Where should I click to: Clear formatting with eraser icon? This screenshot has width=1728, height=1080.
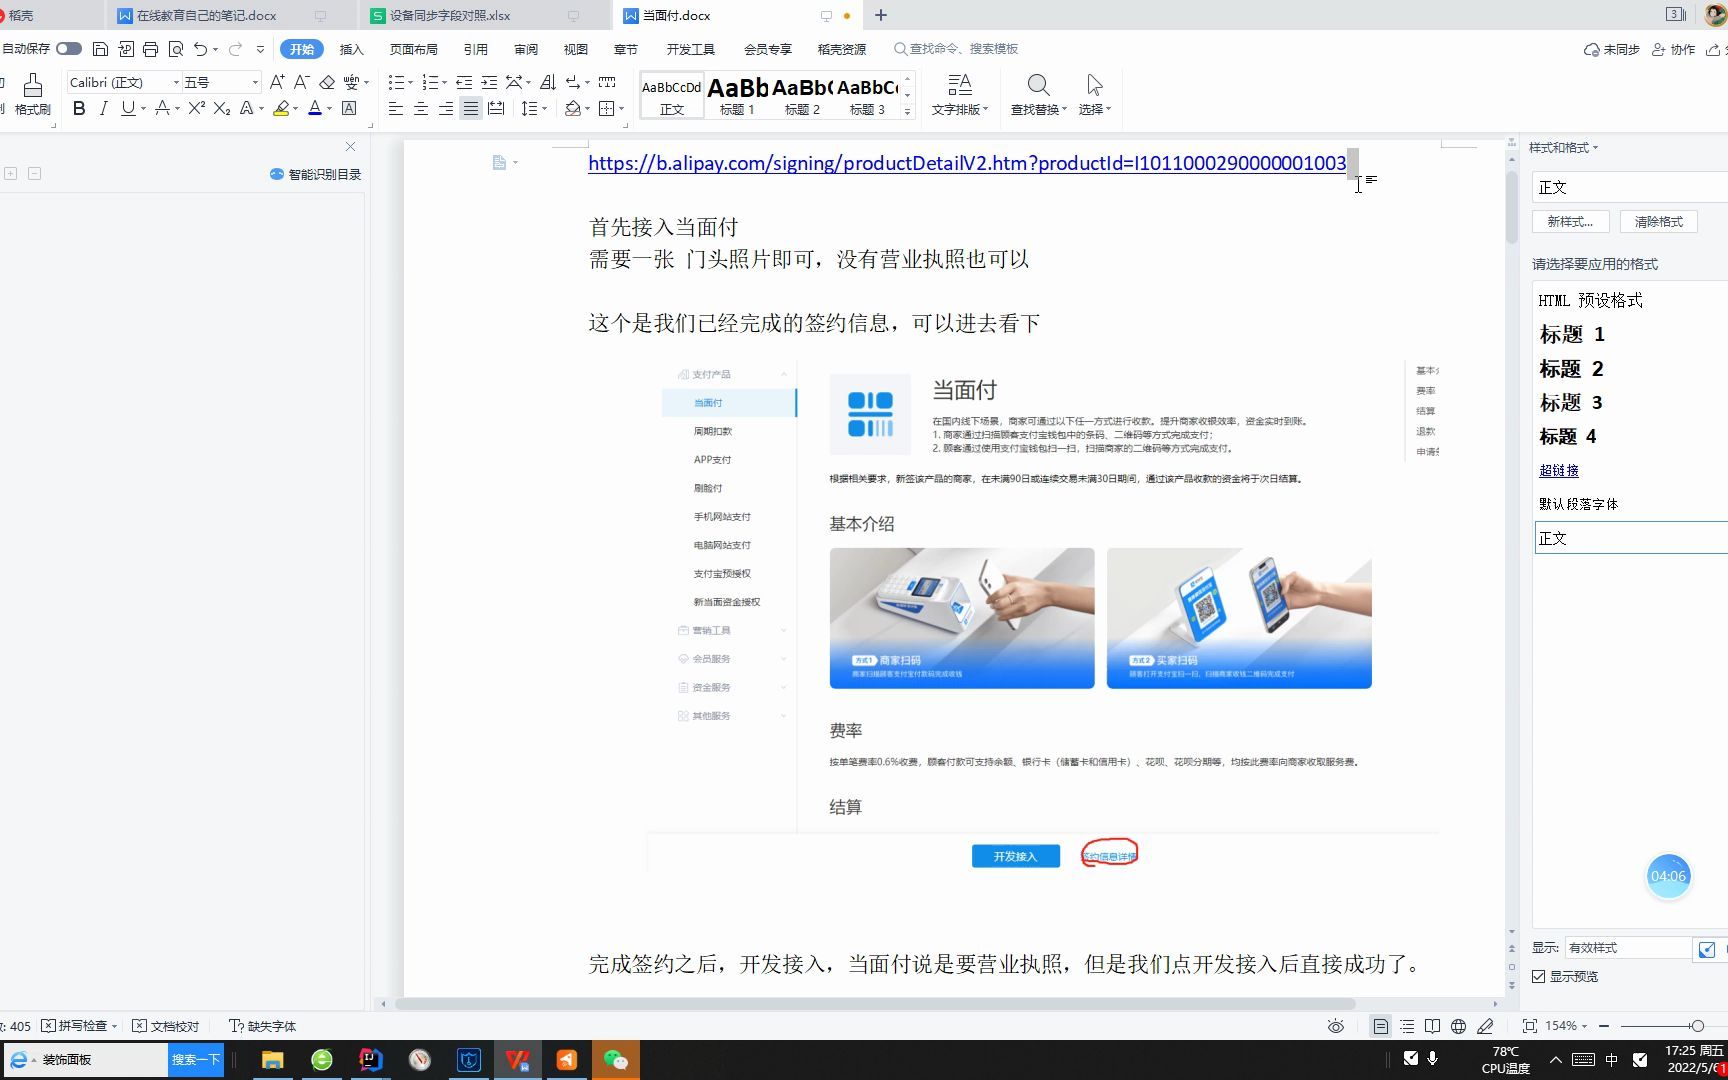tap(327, 82)
